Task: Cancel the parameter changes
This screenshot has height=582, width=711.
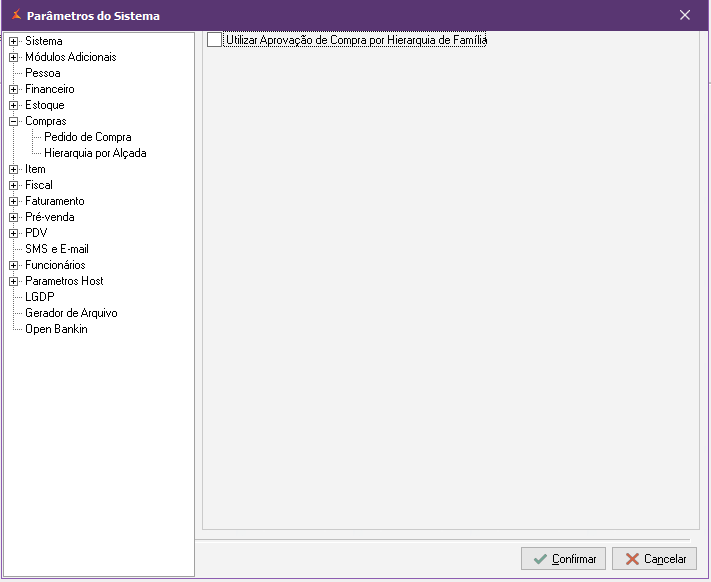Action: [x=654, y=559]
